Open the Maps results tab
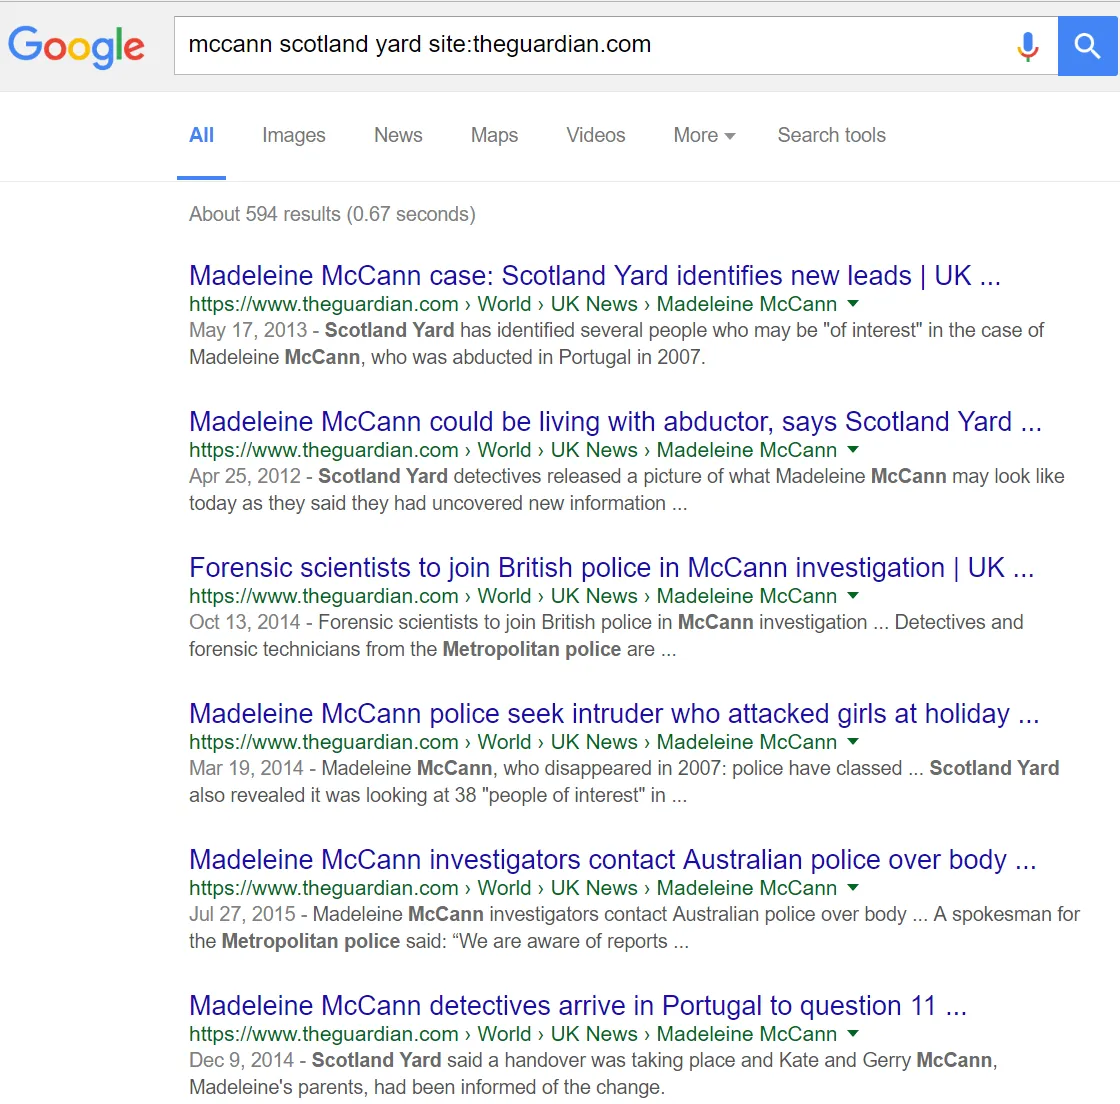 coord(494,135)
